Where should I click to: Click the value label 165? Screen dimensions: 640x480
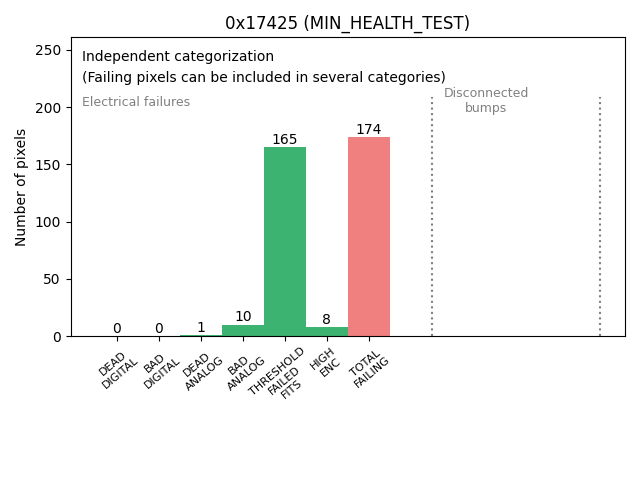tap(285, 140)
